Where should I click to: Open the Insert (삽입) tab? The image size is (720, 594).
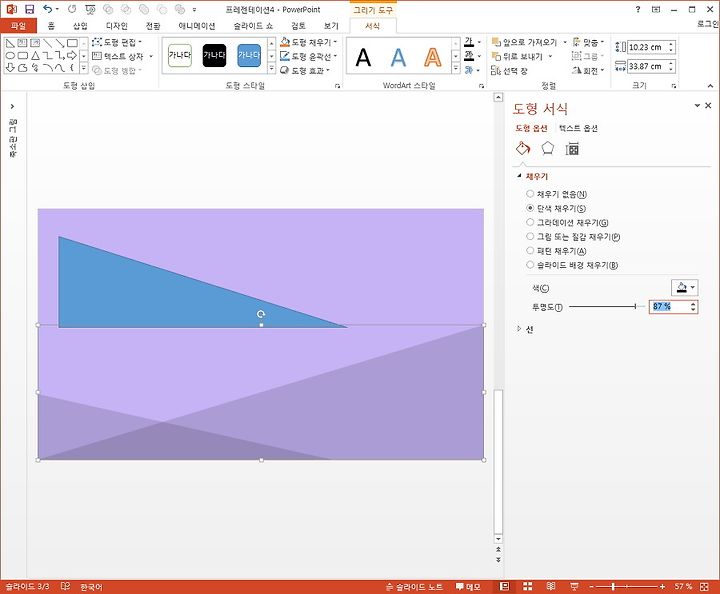pos(80,26)
